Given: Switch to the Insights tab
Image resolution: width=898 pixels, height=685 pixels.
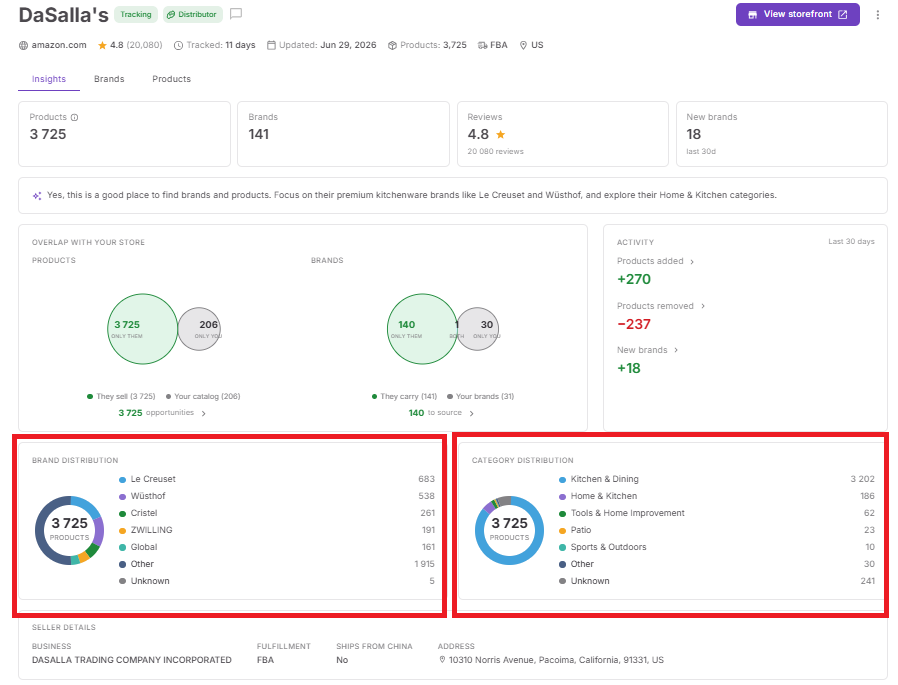Looking at the screenshot, I should [49, 79].
